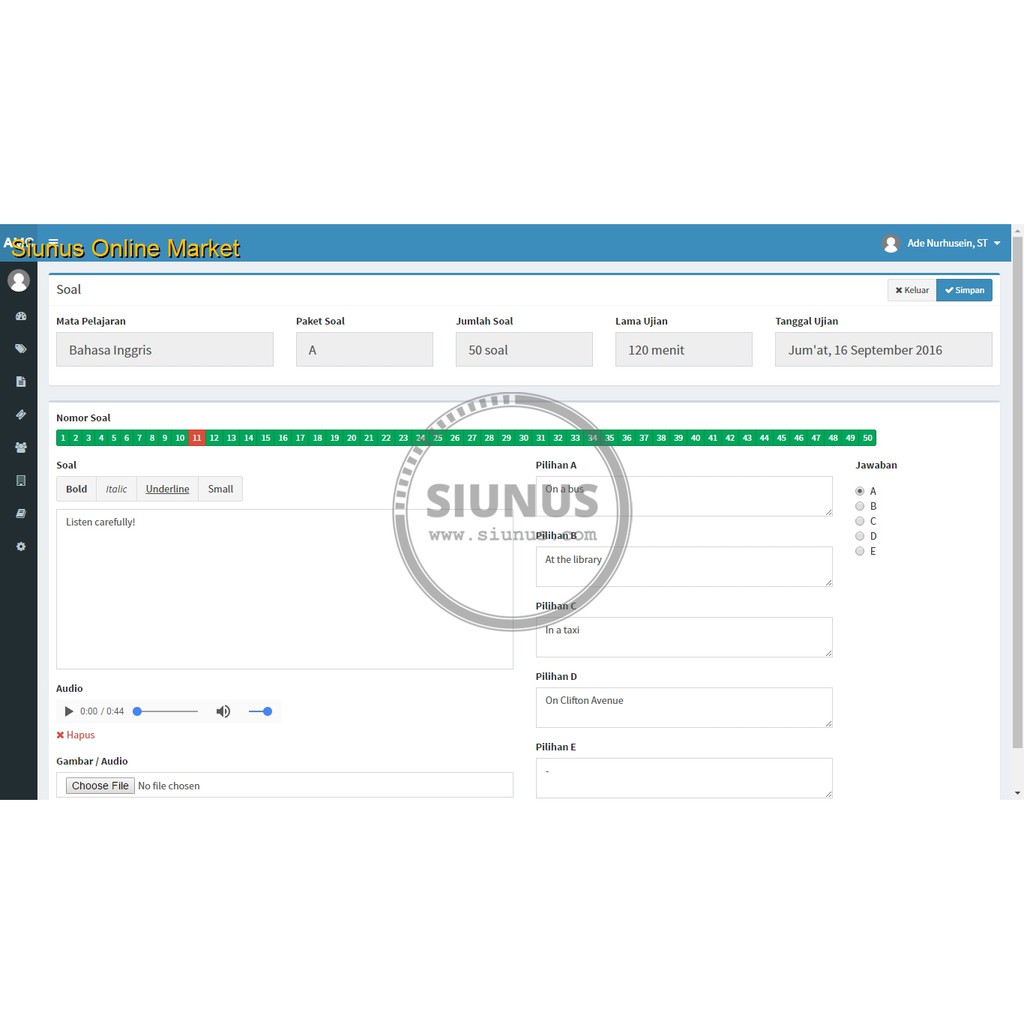The height and width of the screenshot is (1024, 1024).
Task: Click the Simpan save button
Action: tap(964, 290)
